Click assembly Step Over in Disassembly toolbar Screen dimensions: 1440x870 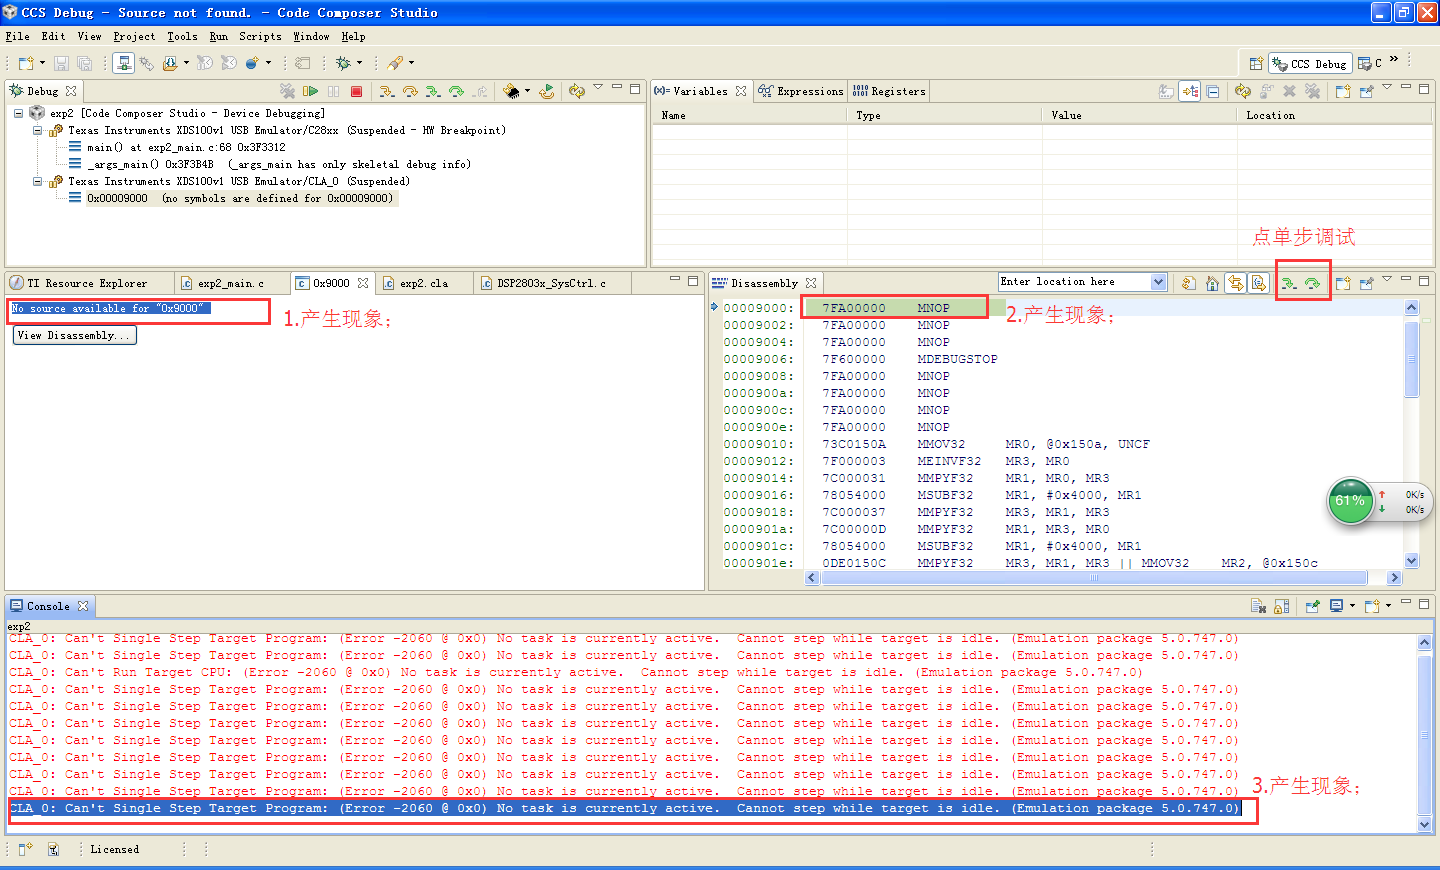[x=1313, y=284]
